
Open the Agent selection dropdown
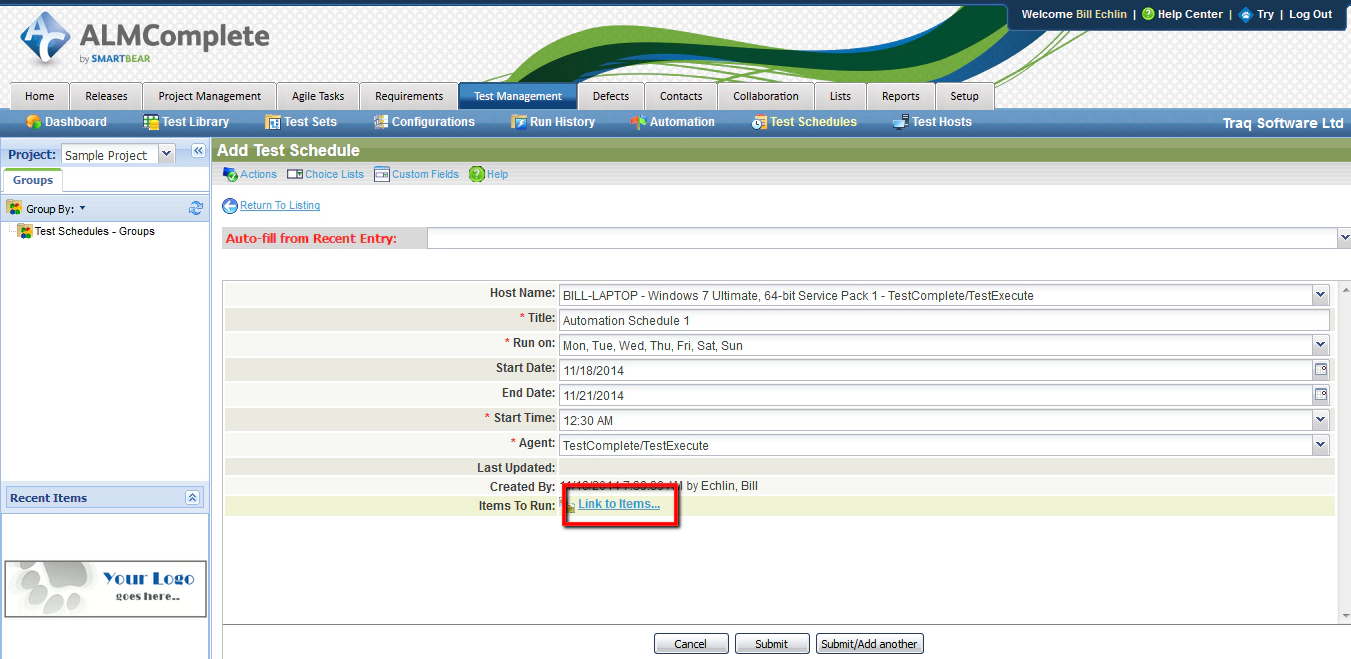click(x=1321, y=444)
